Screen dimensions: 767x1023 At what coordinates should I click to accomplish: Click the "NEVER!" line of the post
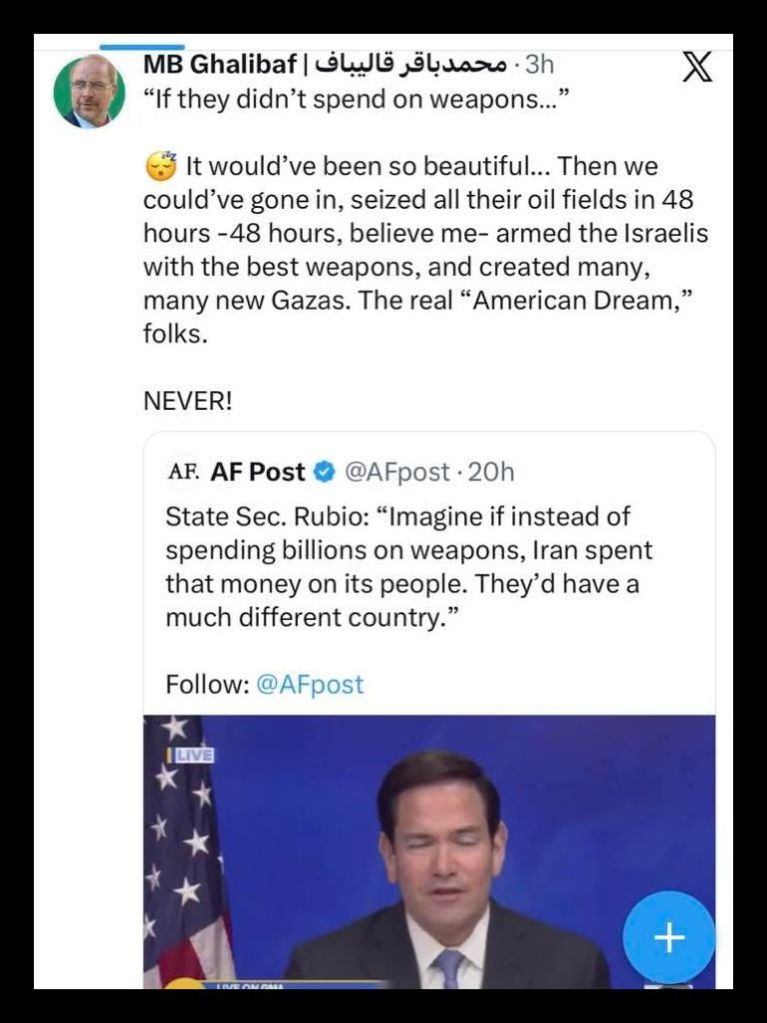(x=188, y=401)
